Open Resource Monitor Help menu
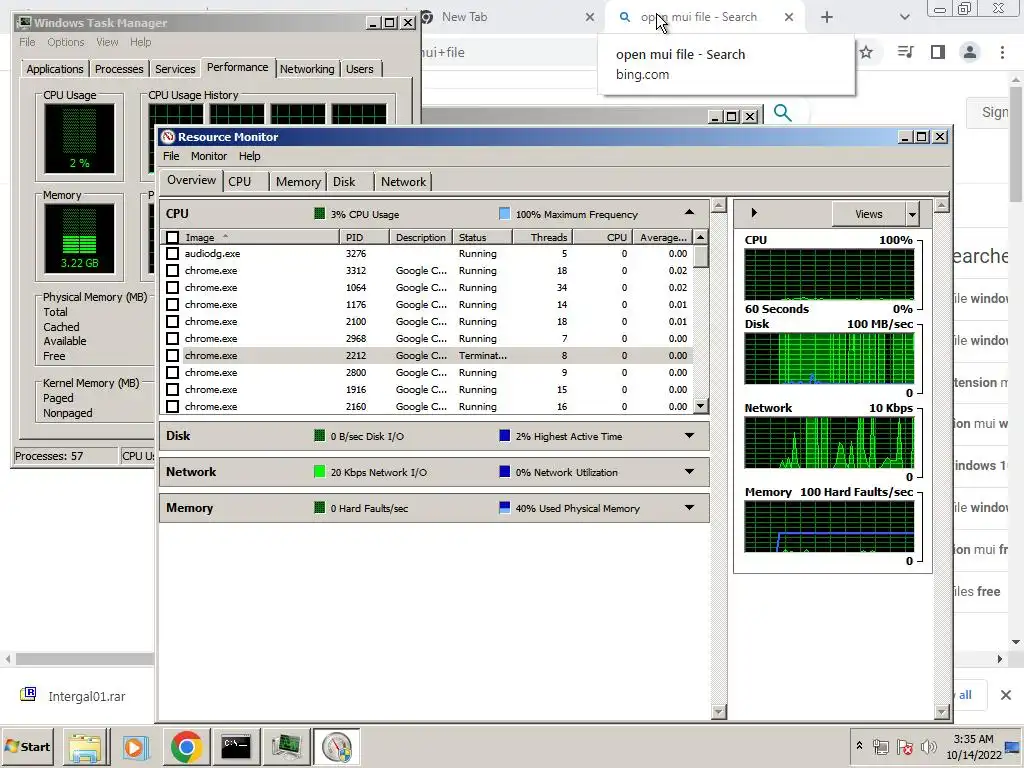This screenshot has width=1024, height=768. 249,156
